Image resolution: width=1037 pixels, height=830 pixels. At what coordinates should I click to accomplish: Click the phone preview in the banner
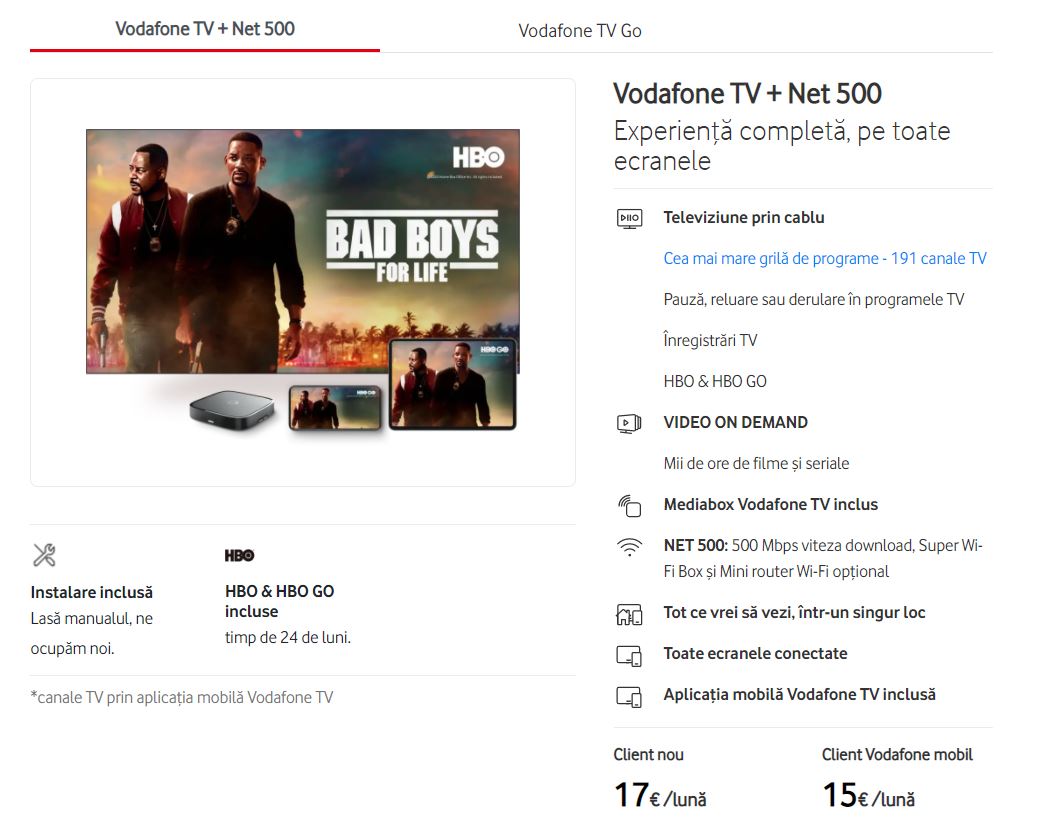point(335,407)
